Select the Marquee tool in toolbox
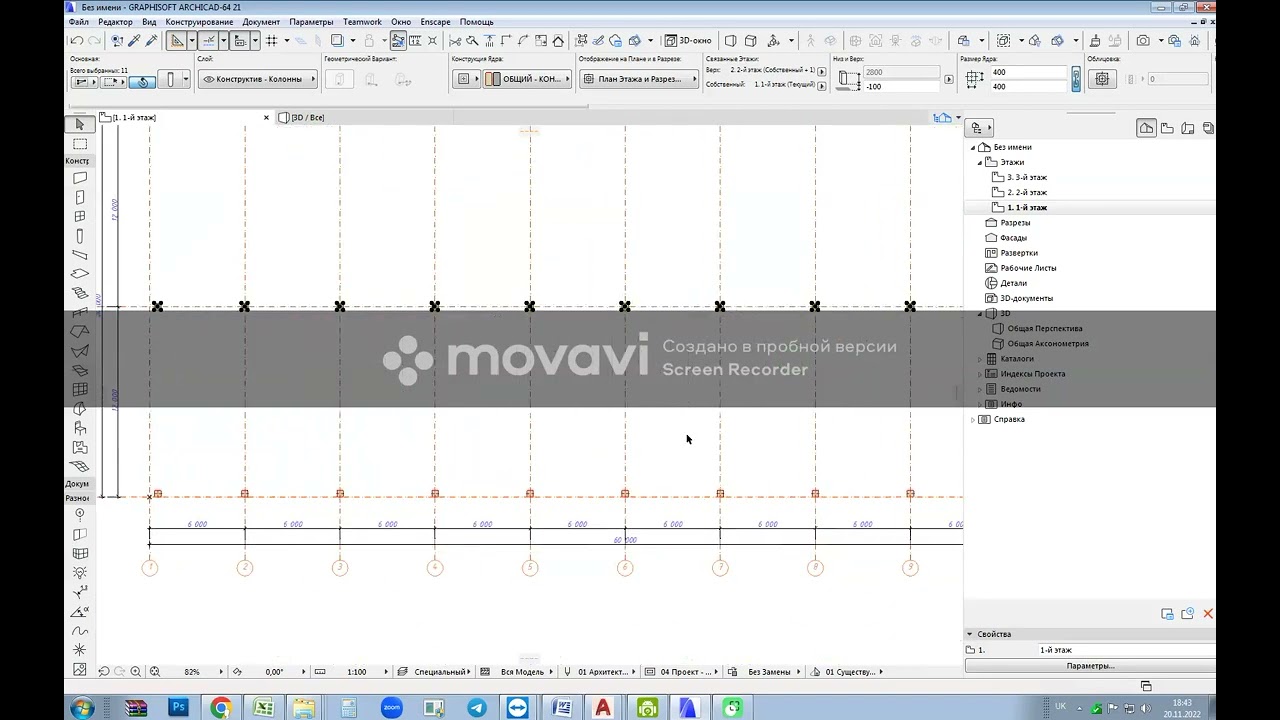Screen dimensions: 1280x720 [79, 144]
